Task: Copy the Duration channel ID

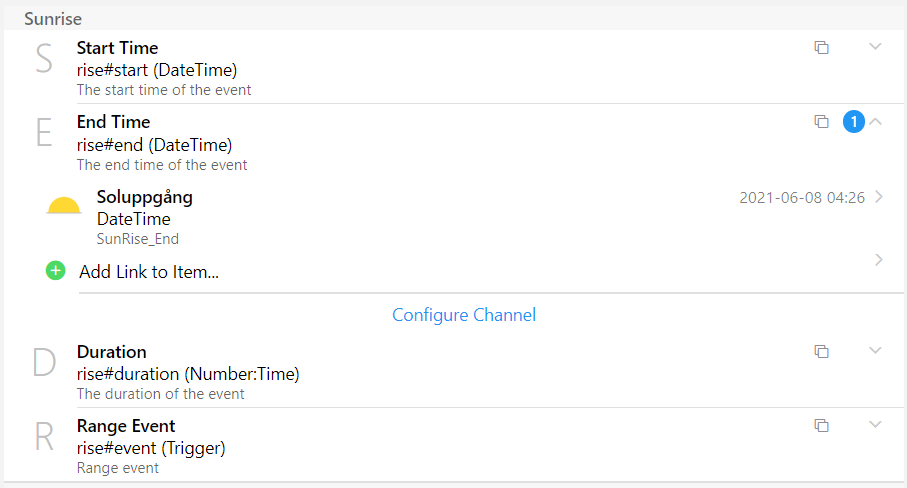Action: 821,352
